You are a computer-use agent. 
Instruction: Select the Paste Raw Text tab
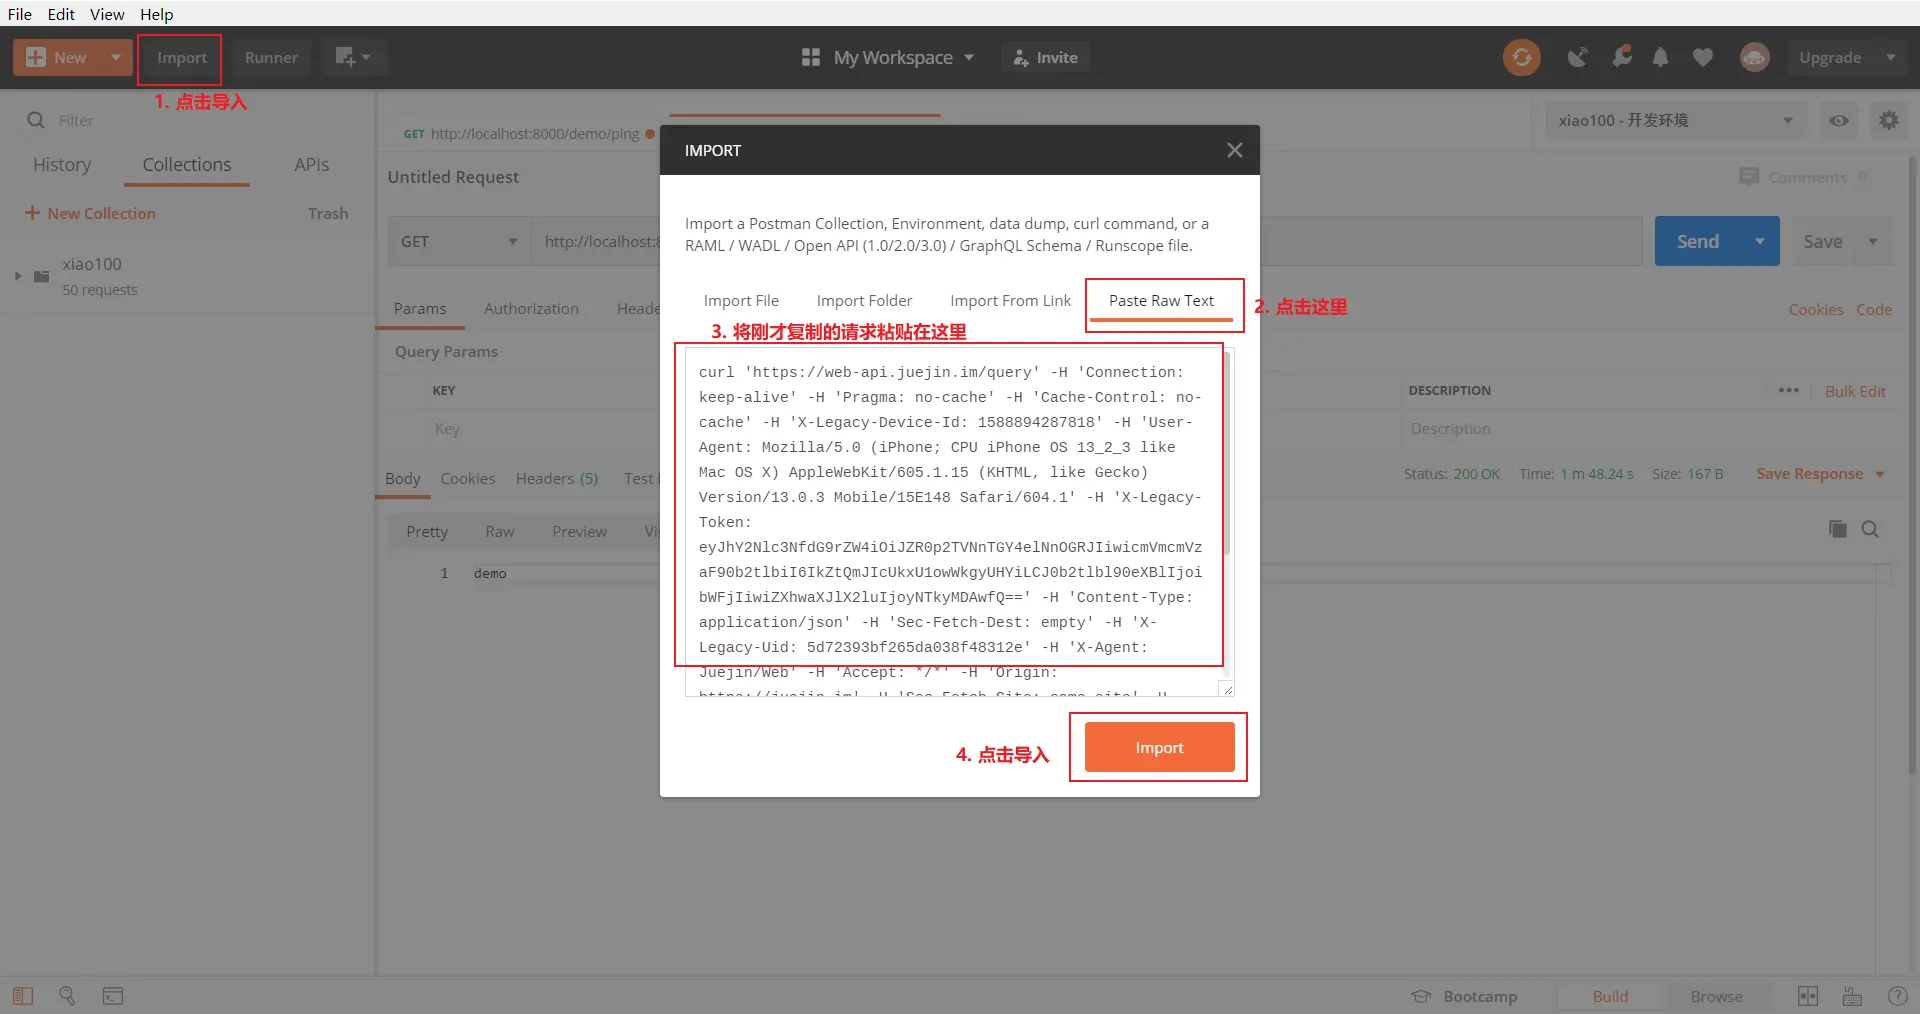1161,300
